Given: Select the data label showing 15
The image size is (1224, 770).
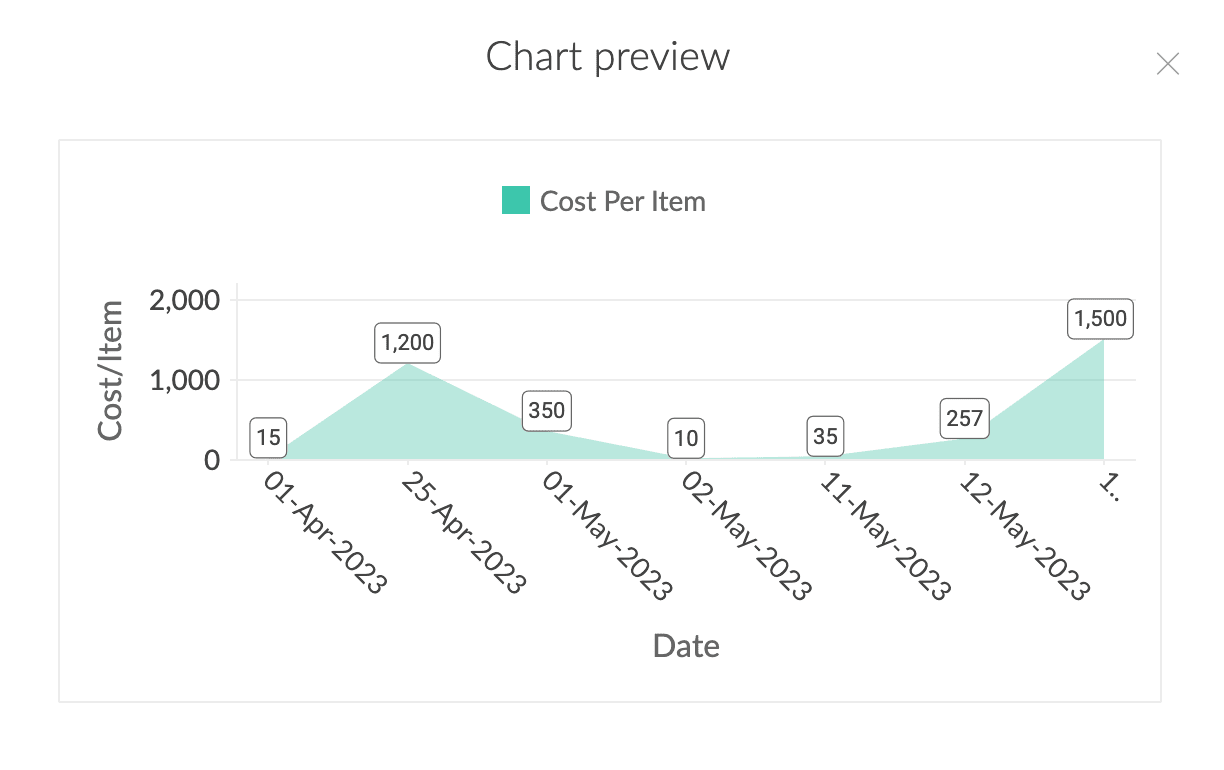Looking at the screenshot, I should [x=268, y=437].
